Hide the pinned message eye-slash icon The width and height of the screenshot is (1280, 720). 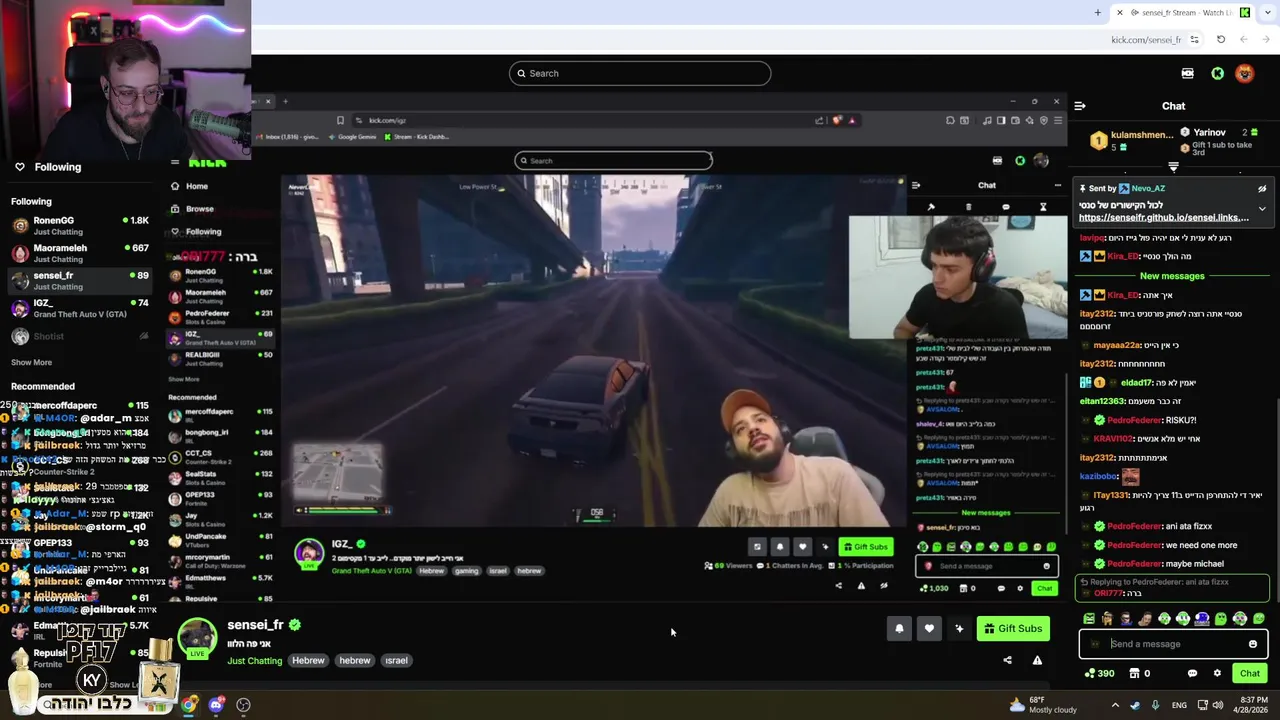coord(1262,188)
